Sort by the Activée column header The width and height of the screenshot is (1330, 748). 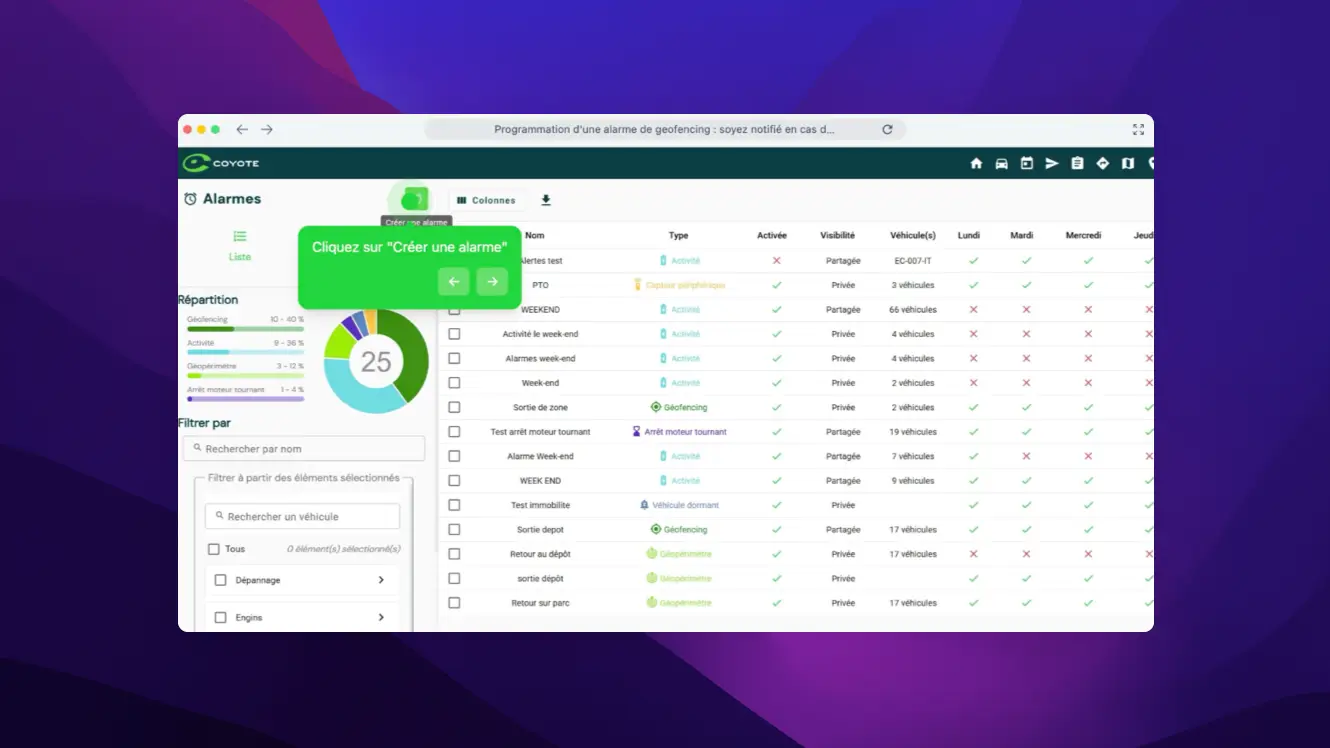[772, 236]
